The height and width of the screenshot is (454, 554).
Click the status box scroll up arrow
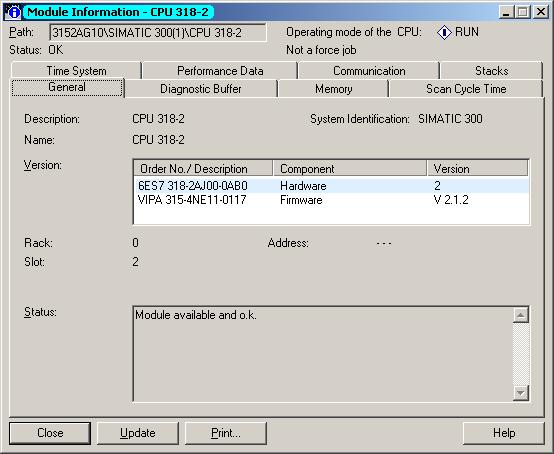(521, 315)
